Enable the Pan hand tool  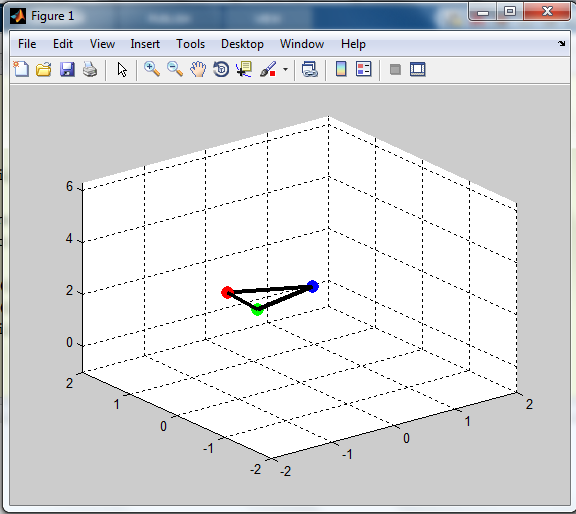(x=198, y=69)
